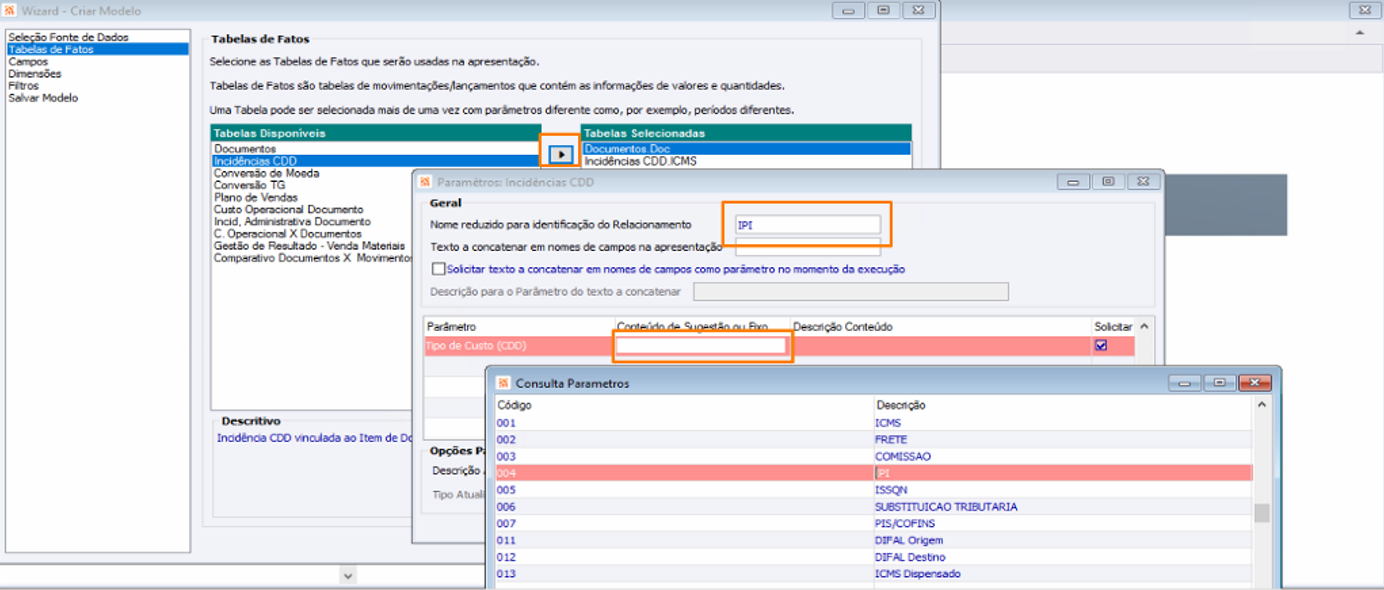Toggle Solicitar checkbox for Tipo de Custo
This screenshot has height=590, width=1384.
[1101, 345]
